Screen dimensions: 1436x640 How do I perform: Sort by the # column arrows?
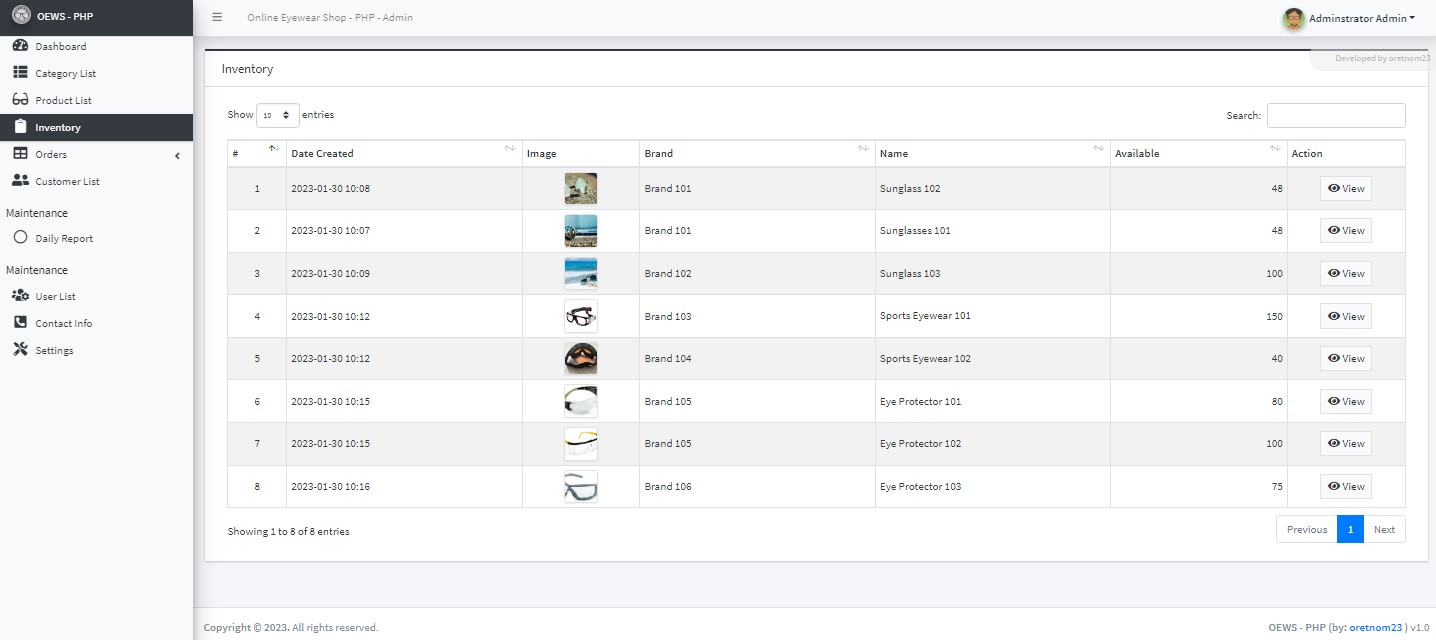pos(274,148)
